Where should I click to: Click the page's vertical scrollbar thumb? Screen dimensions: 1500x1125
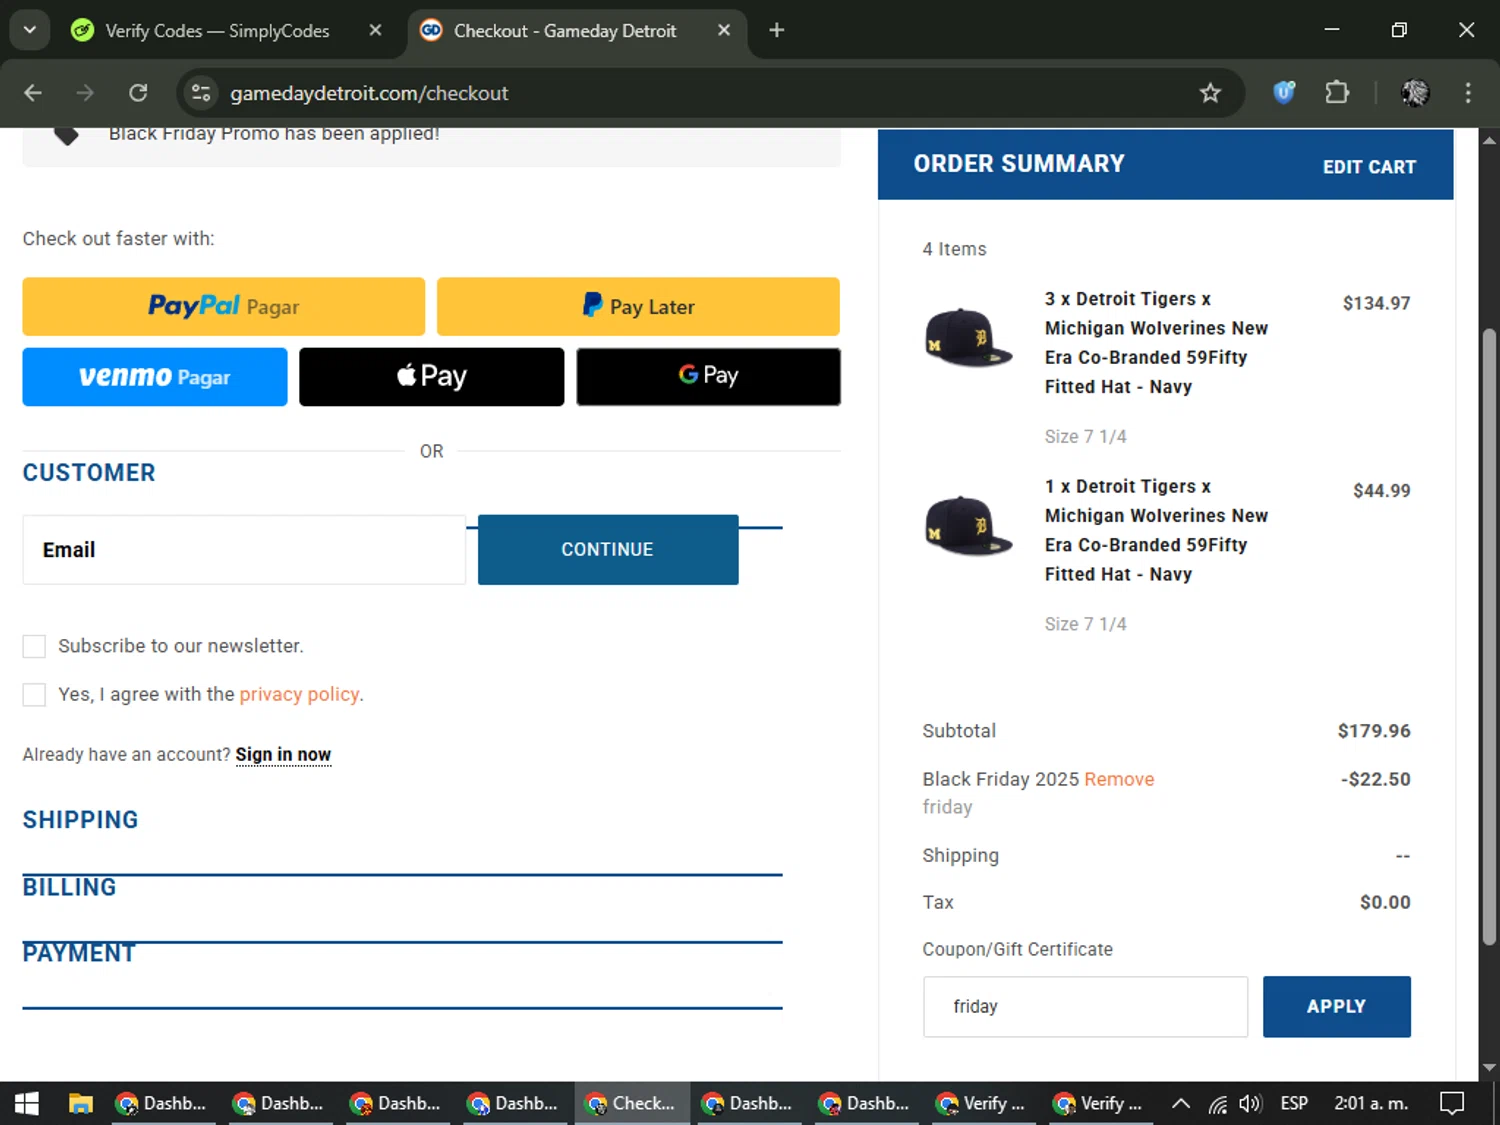(1489, 636)
